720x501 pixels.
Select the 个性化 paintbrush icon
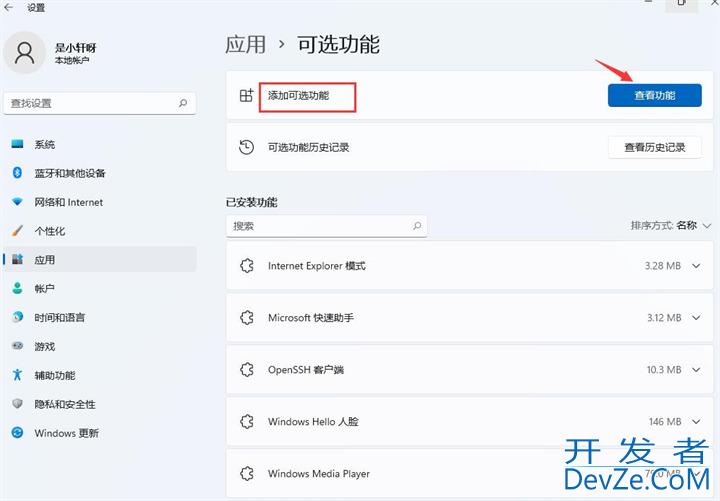click(17, 231)
